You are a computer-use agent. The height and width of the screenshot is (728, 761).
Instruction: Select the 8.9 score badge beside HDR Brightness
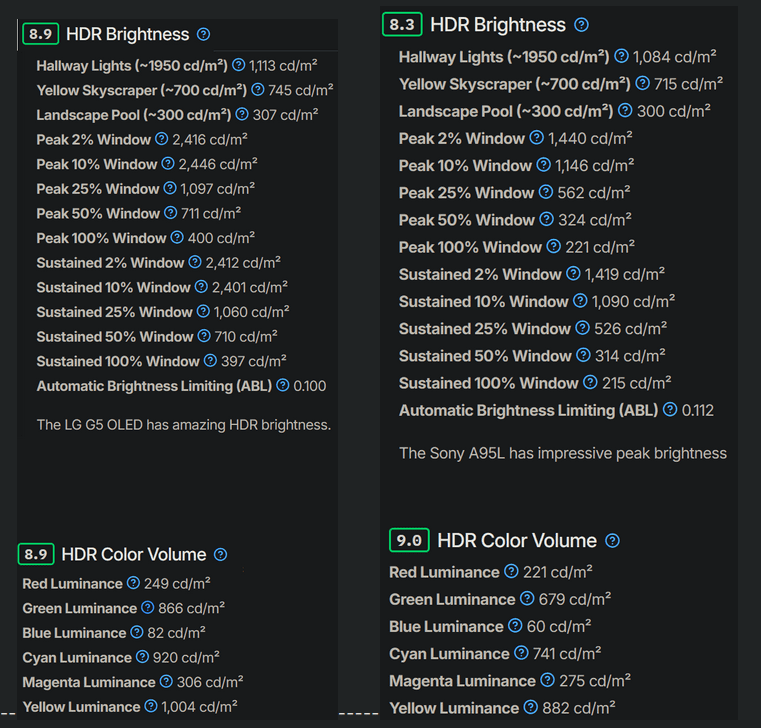(40, 34)
